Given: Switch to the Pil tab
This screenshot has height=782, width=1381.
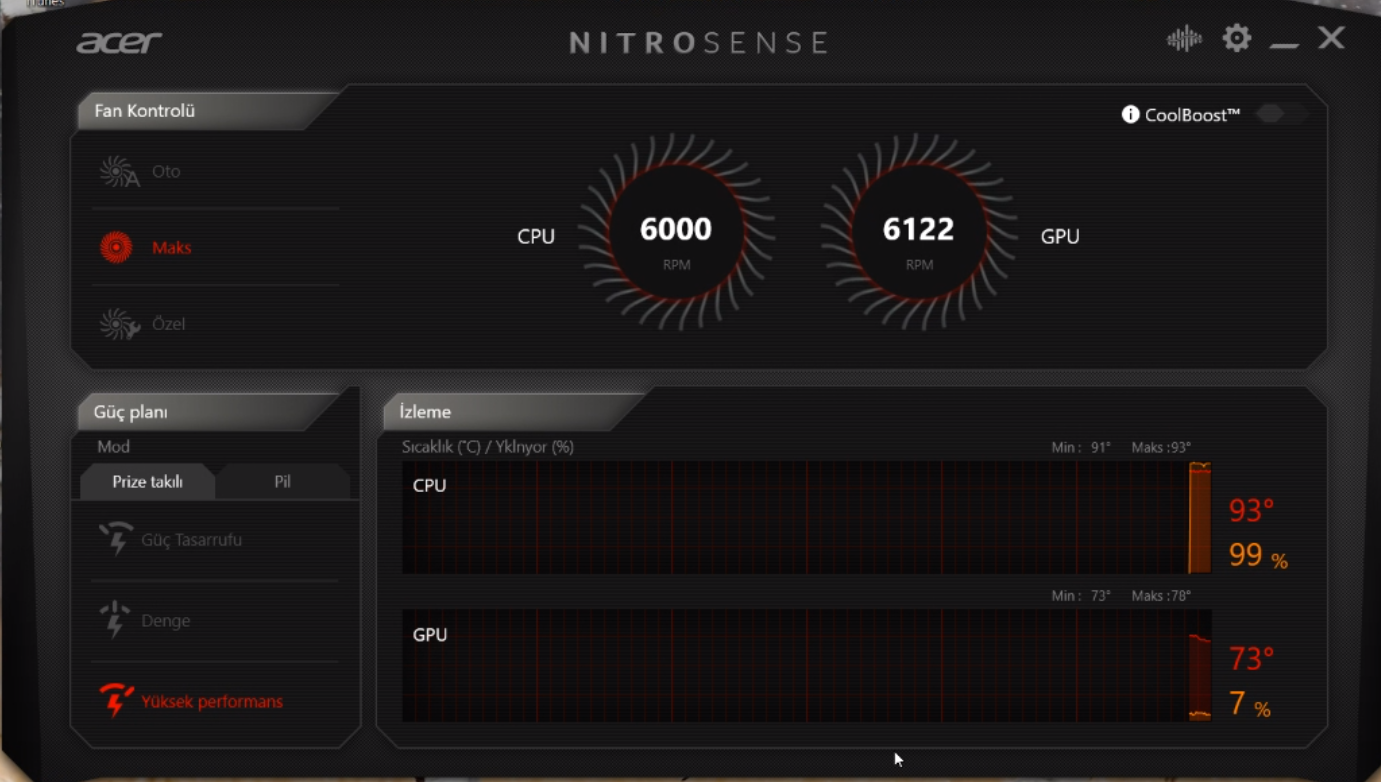Looking at the screenshot, I should coord(283,481).
